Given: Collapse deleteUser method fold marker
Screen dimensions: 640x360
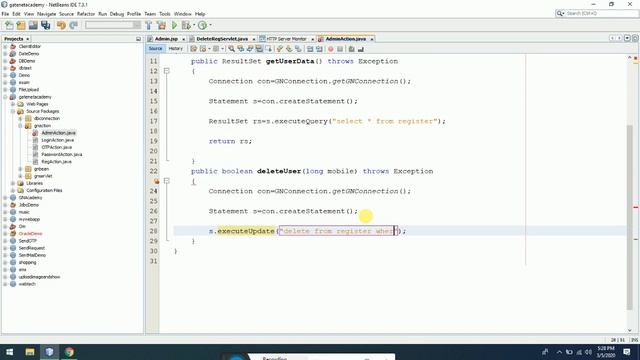Looking at the screenshot, I should [167, 181].
